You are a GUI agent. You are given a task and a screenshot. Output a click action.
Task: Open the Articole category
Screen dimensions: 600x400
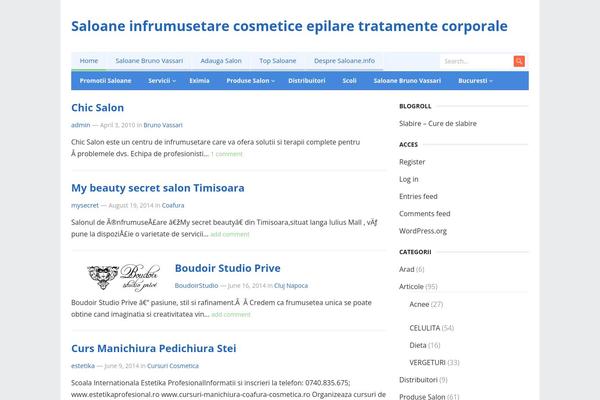pyautogui.click(x=411, y=287)
